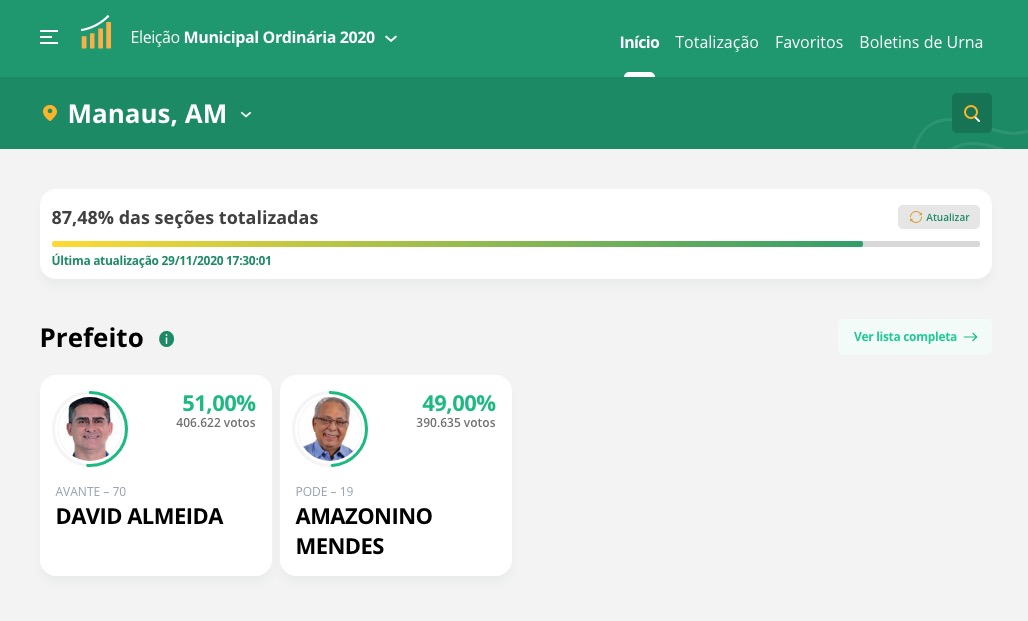Click the location pin icon next to Manaus
This screenshot has width=1028, height=621.
click(x=50, y=112)
